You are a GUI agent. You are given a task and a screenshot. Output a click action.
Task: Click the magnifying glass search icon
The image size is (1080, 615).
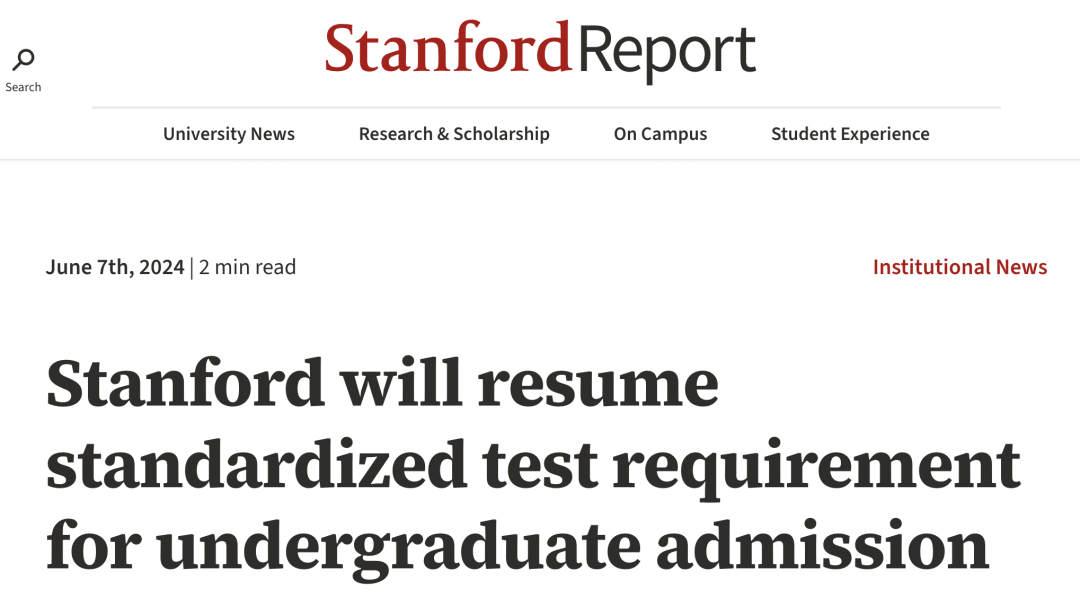click(23, 60)
